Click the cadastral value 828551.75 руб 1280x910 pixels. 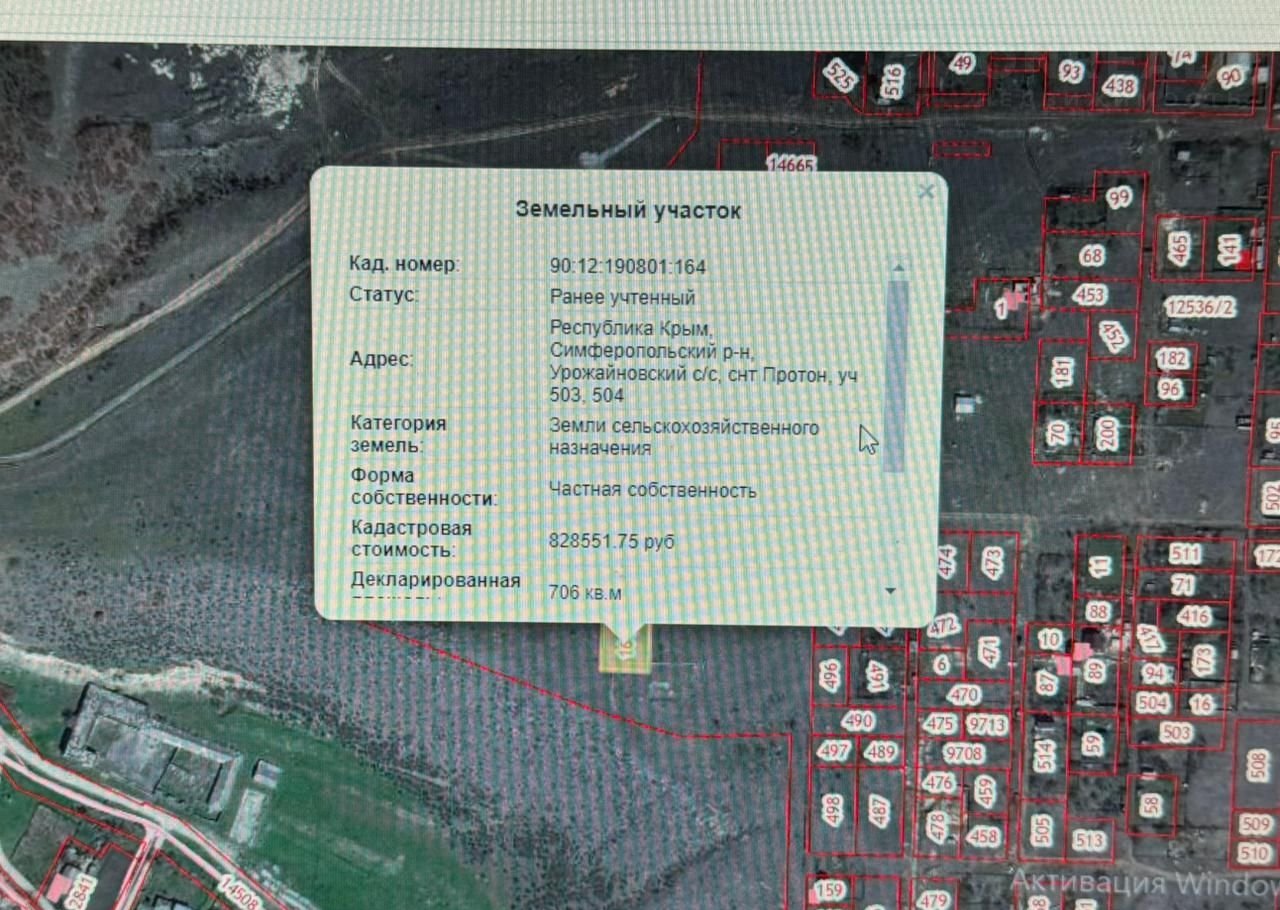611,541
